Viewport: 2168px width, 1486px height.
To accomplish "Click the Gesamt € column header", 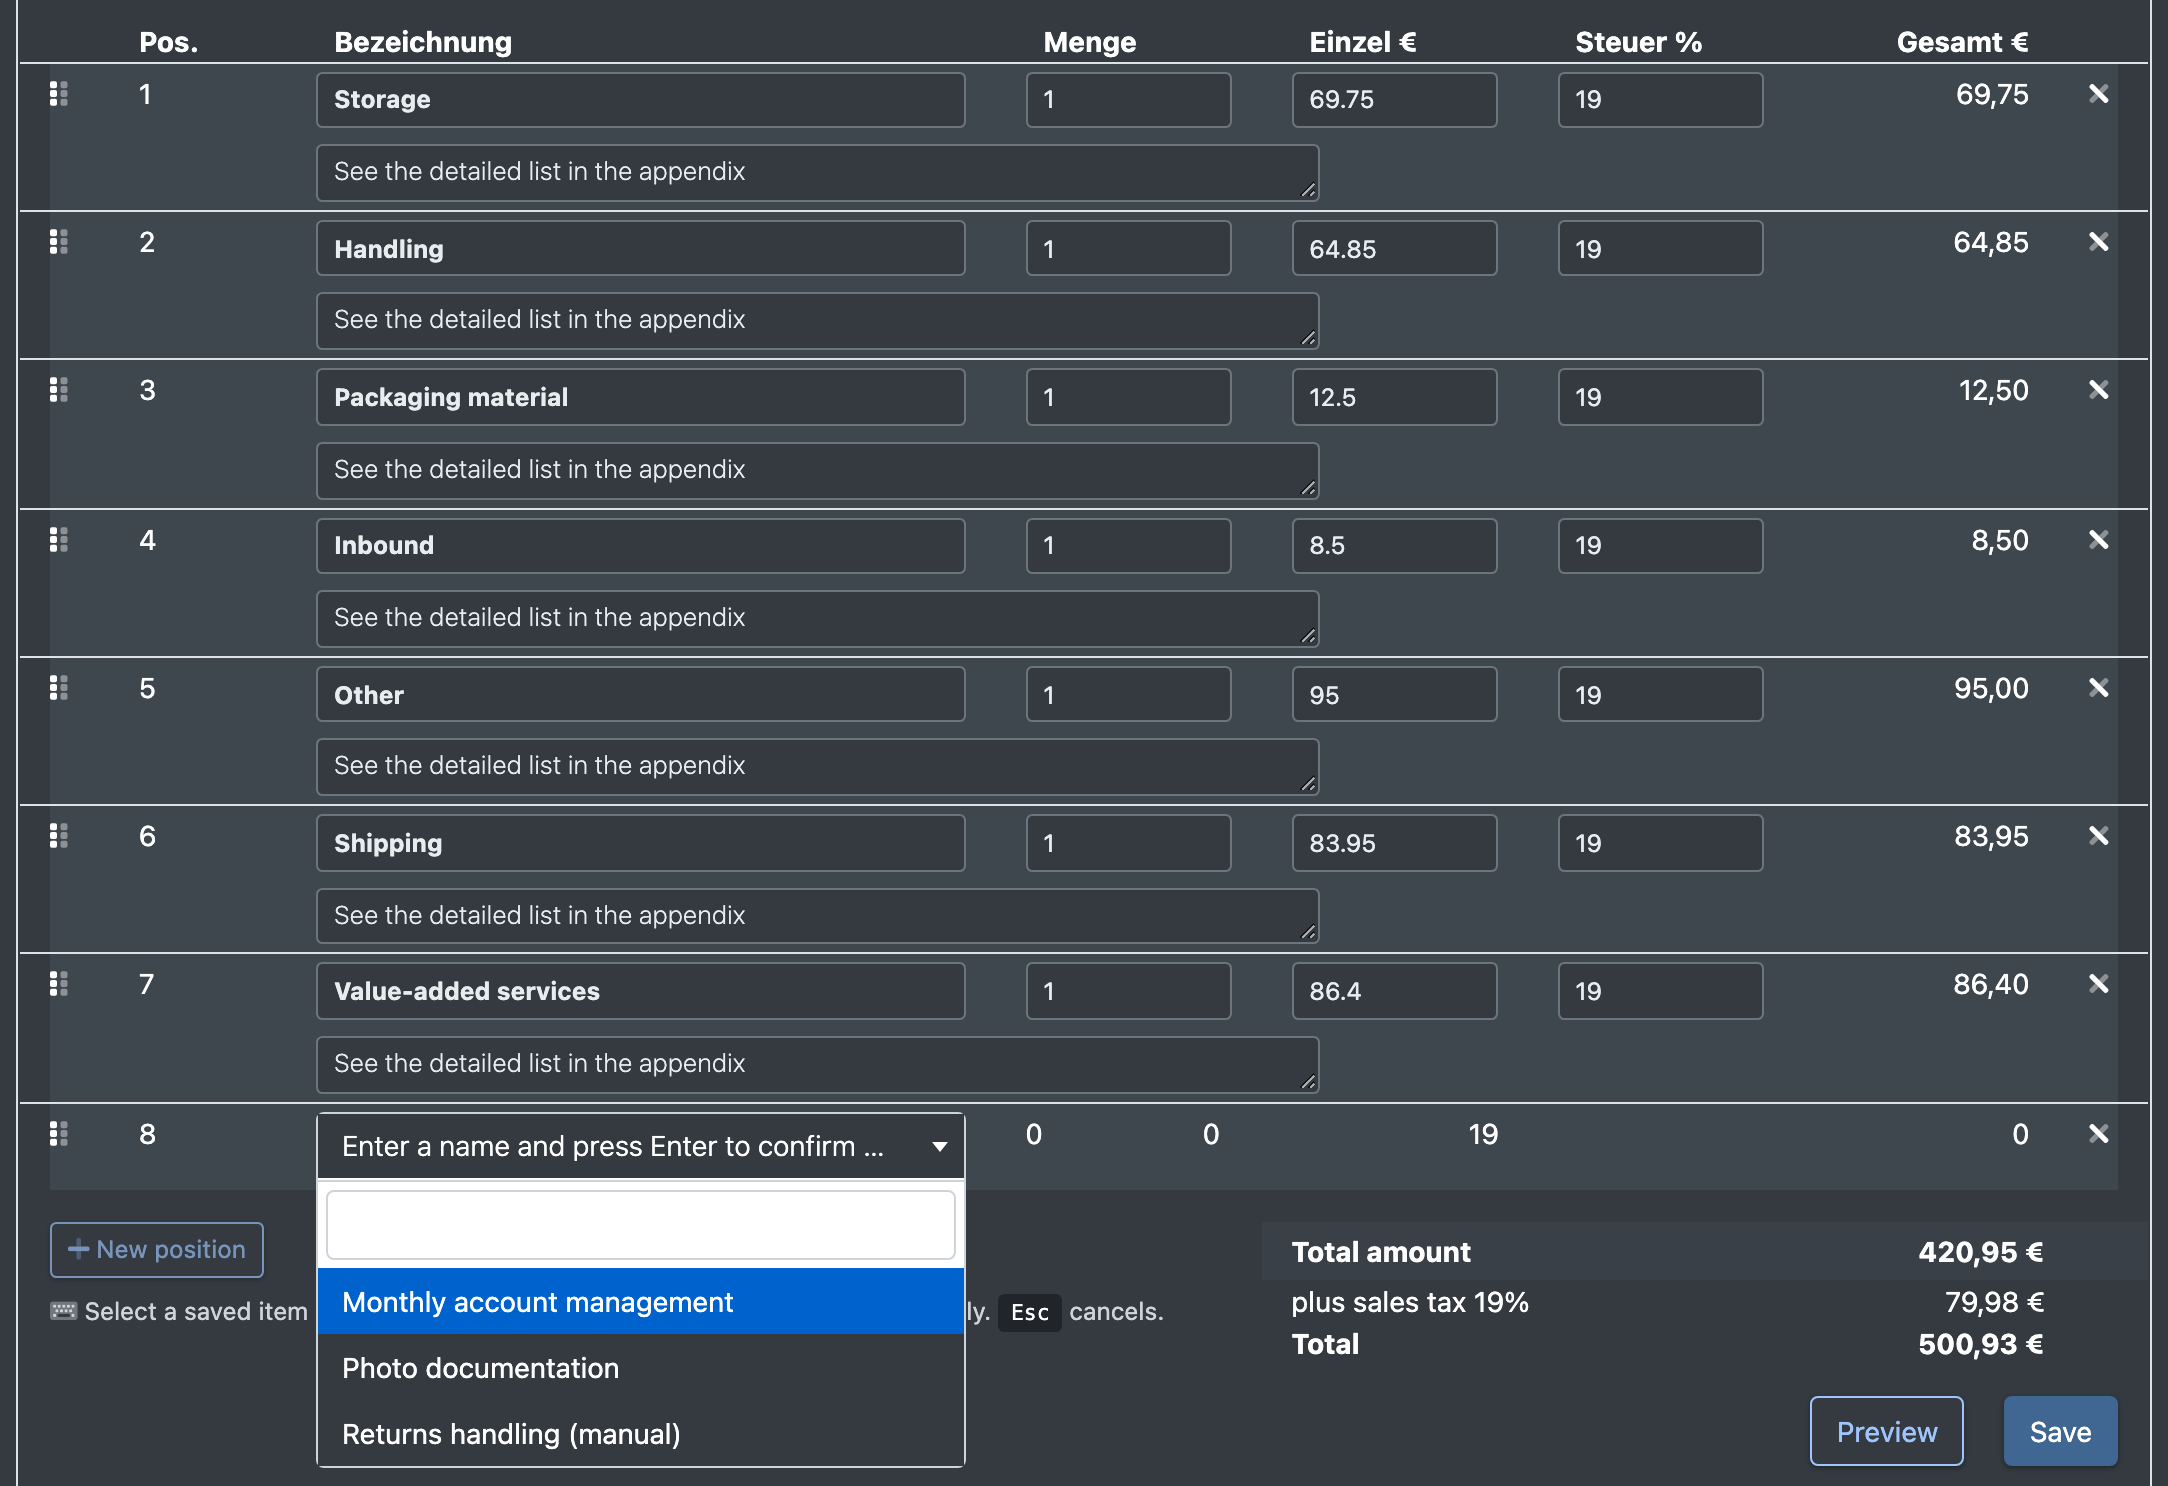I will [x=1962, y=42].
